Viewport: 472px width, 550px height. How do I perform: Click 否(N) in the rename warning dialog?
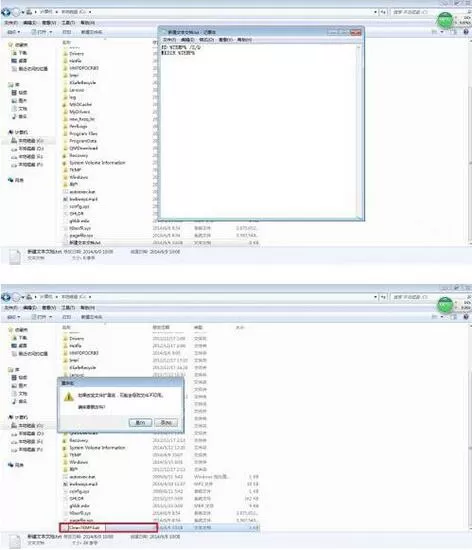pyautogui.click(x=166, y=422)
